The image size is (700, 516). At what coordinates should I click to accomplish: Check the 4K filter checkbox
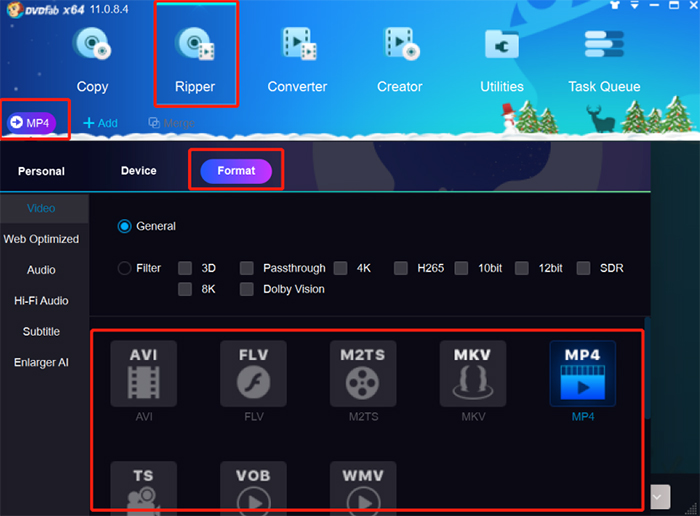click(x=341, y=268)
